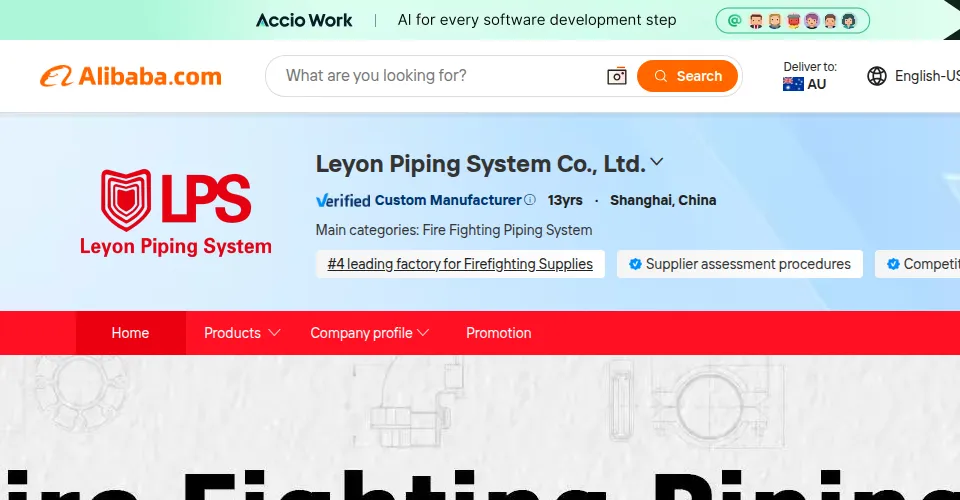Viewport: 960px width, 500px height.
Task: Click the Australian flag icon
Action: pyautogui.click(x=793, y=84)
